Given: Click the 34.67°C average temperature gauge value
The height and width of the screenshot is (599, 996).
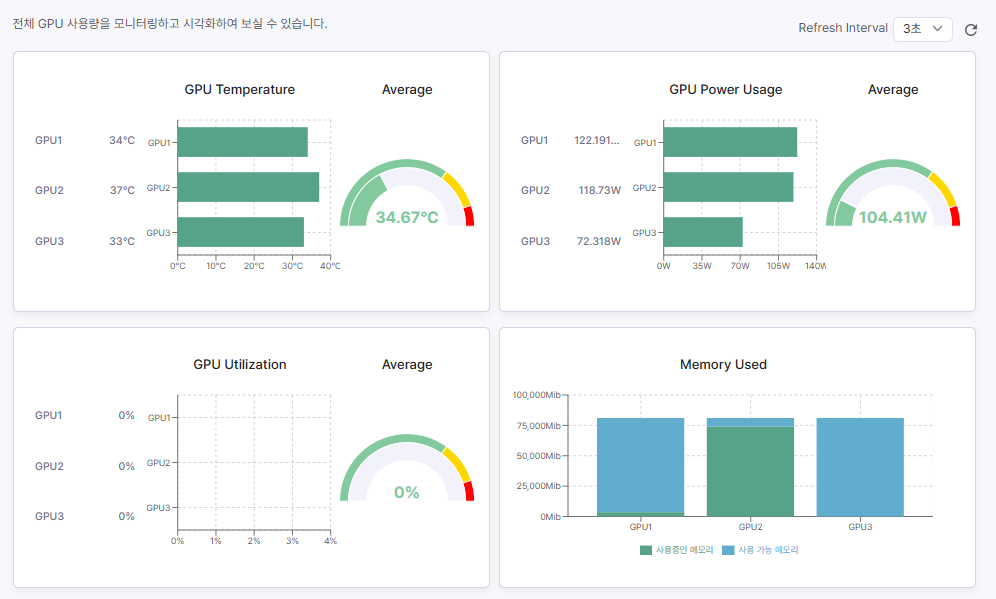Looking at the screenshot, I should pyautogui.click(x=407, y=218).
